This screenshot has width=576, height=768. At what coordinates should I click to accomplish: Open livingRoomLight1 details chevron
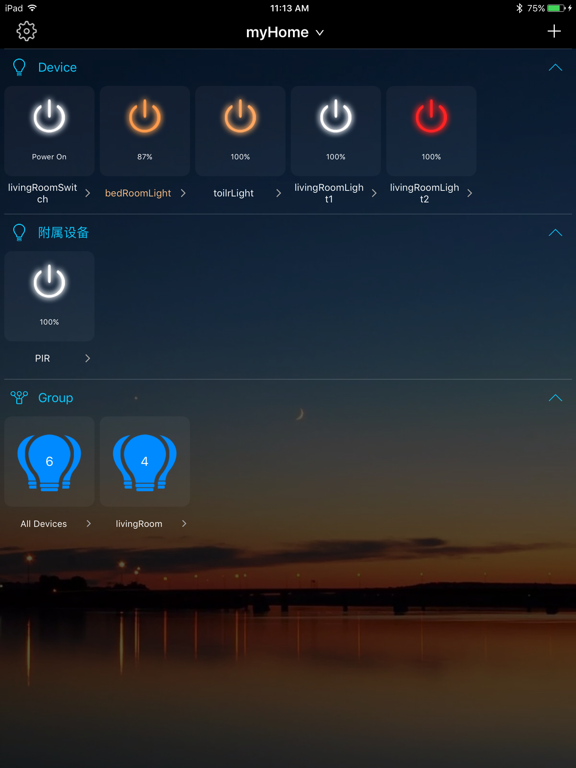coord(374,193)
